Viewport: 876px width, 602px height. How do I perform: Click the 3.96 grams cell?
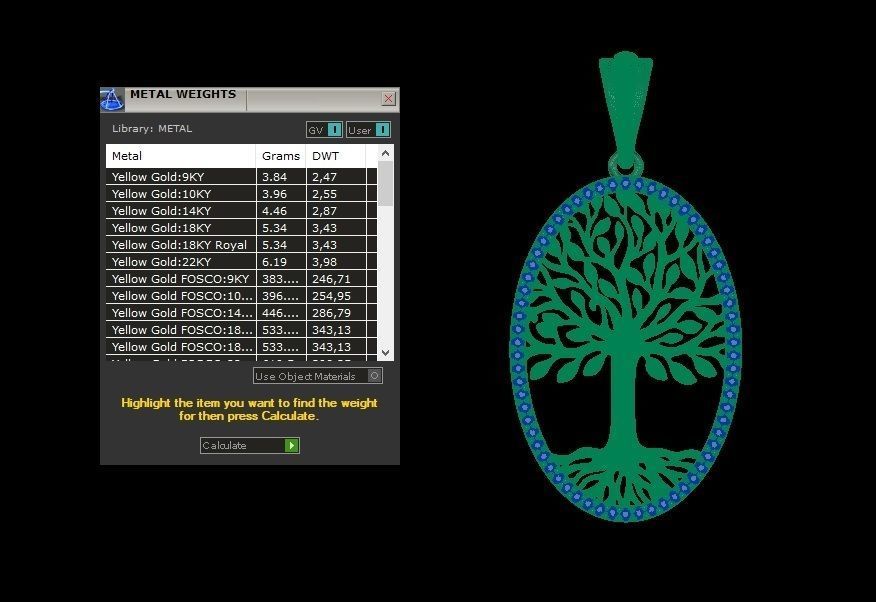tap(281, 194)
